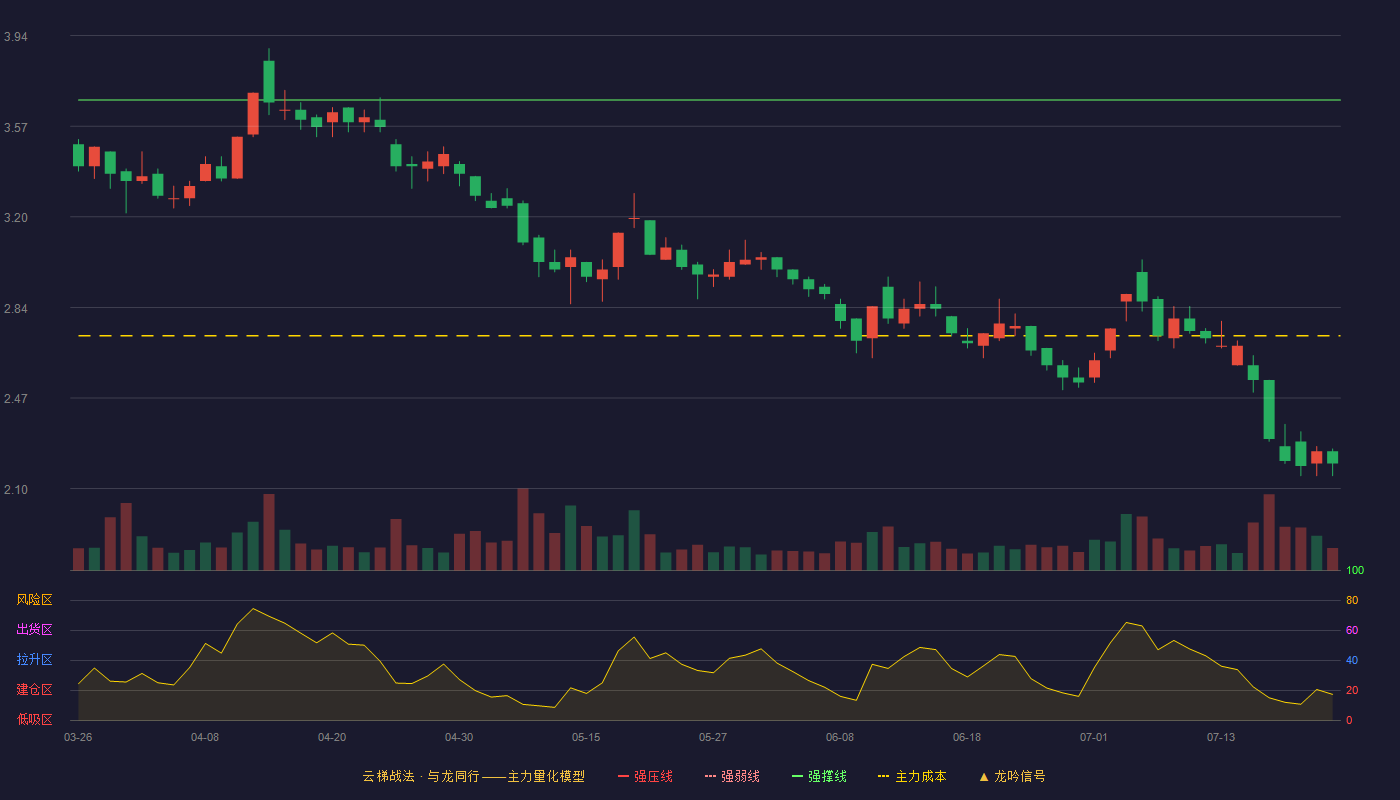Click the 05-27 date label
Image resolution: width=1400 pixels, height=800 pixels.
click(713, 737)
